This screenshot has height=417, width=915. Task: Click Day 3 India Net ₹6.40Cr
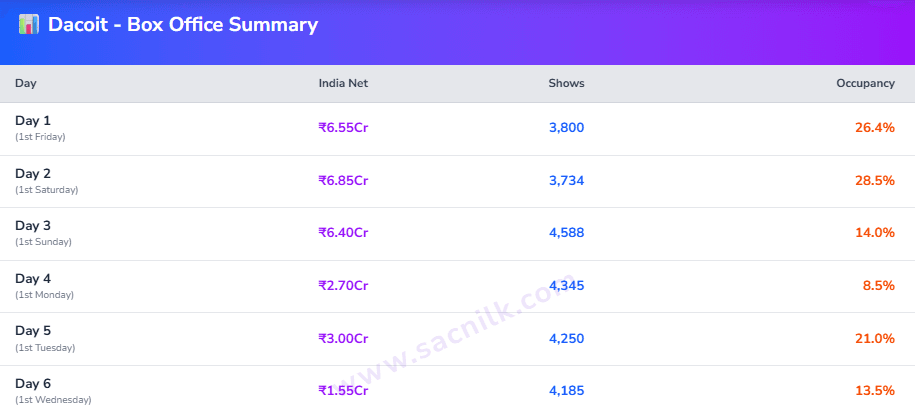pos(343,233)
